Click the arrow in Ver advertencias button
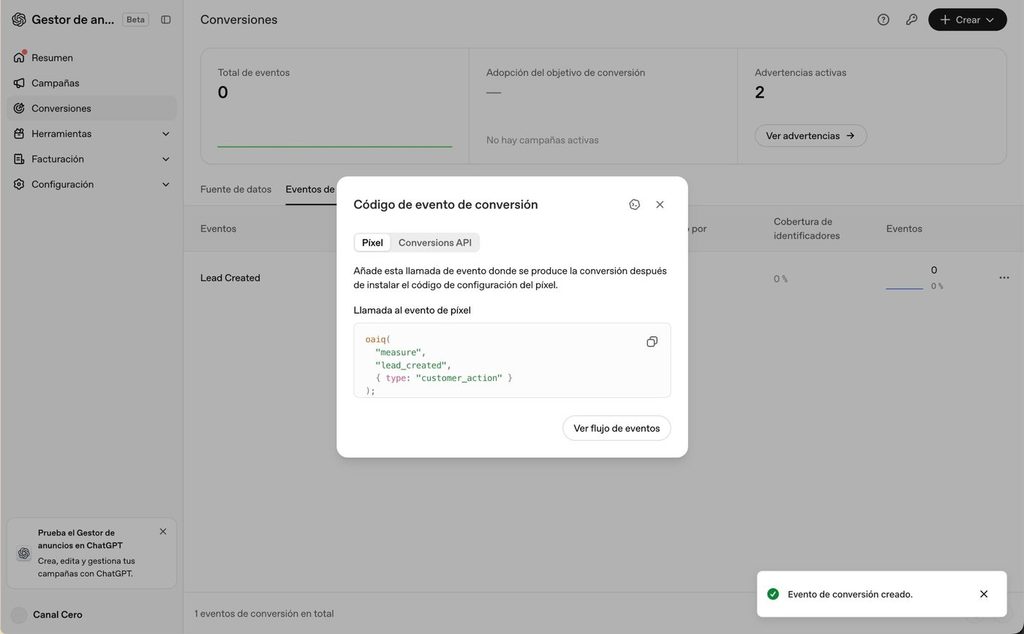 (x=850, y=136)
